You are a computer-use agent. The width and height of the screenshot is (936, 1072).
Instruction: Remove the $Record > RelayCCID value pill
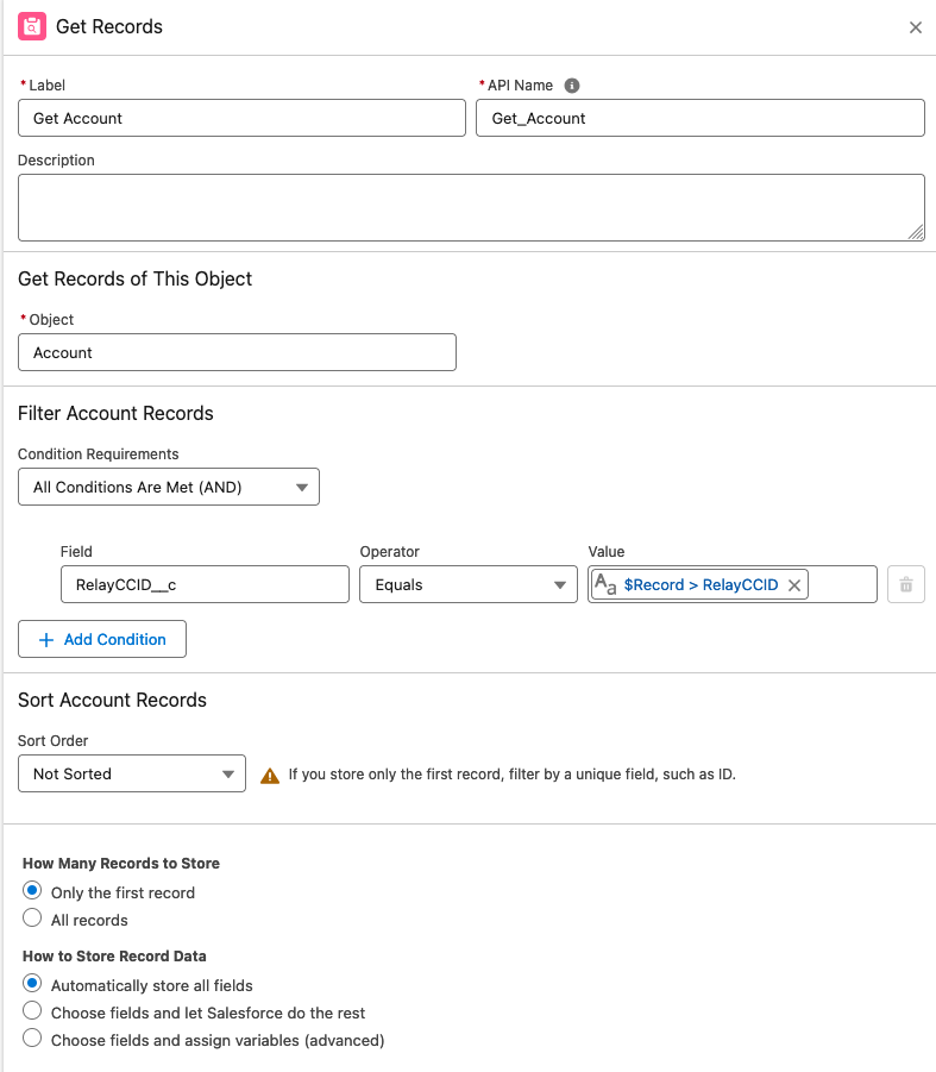click(x=794, y=585)
